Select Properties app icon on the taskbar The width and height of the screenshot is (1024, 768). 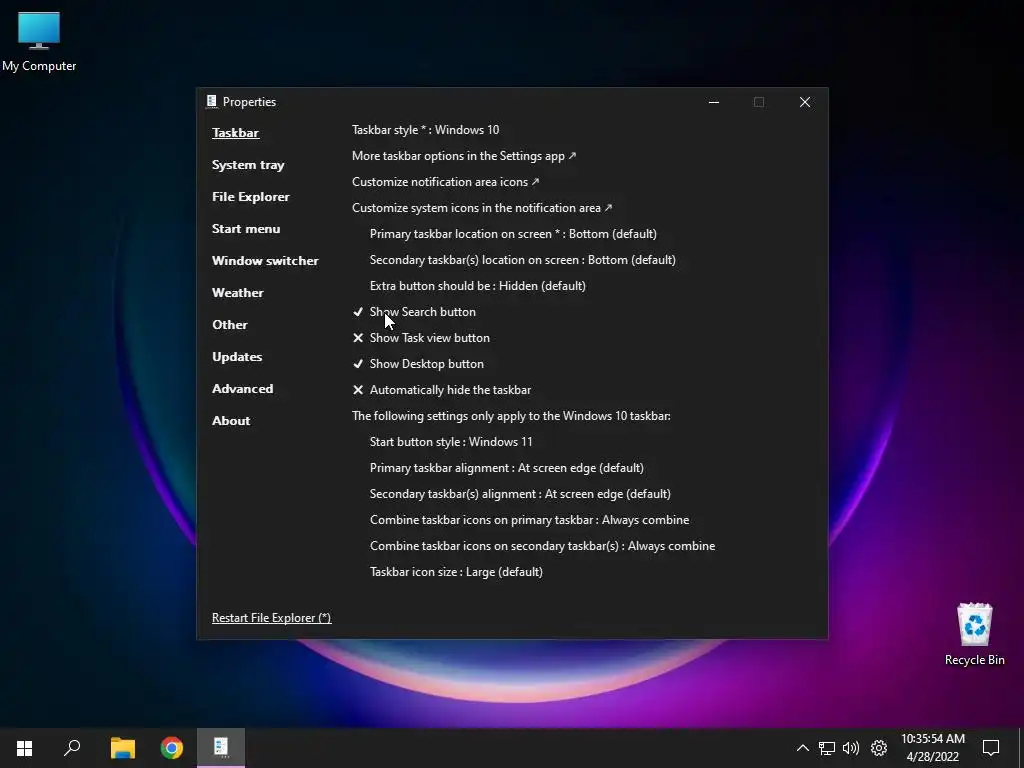pos(221,748)
